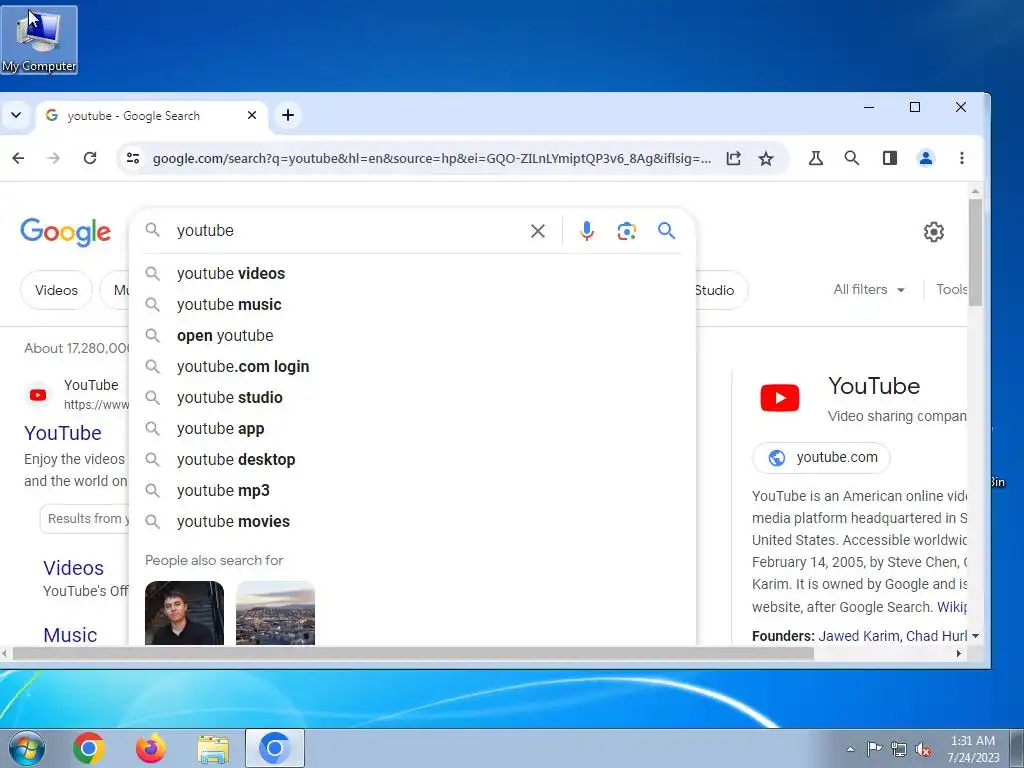
Task: Open the Action Center flag icon
Action: (x=874, y=749)
